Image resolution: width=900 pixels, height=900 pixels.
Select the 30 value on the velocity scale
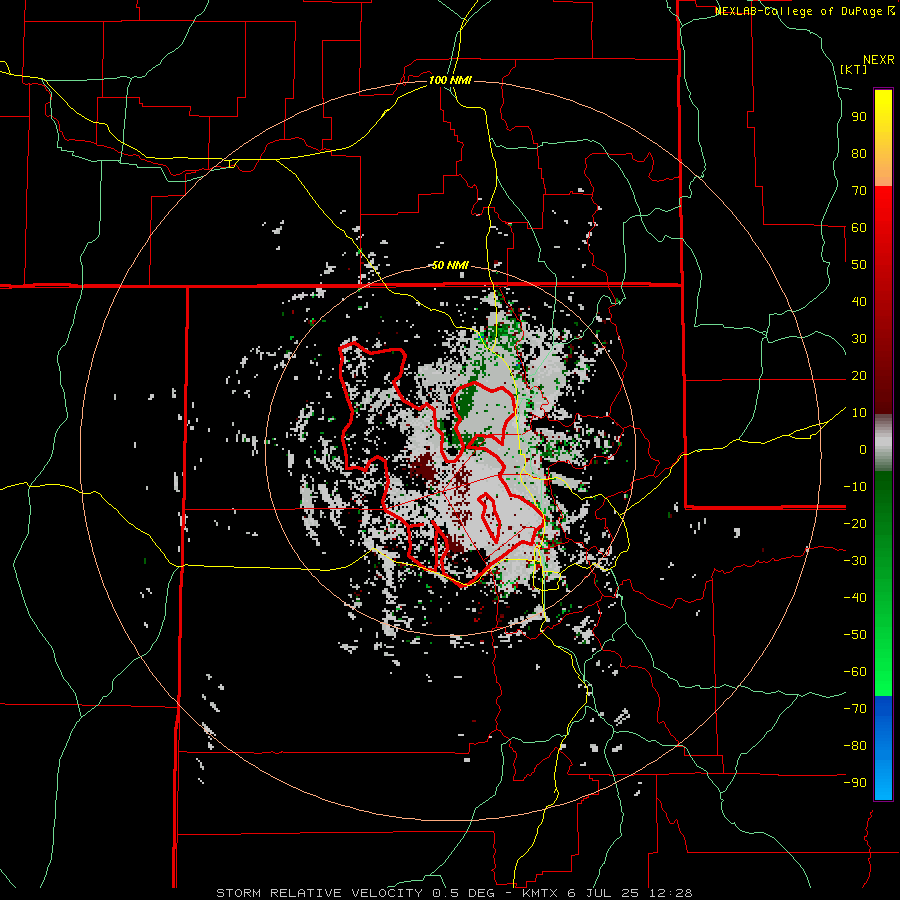pos(859,339)
